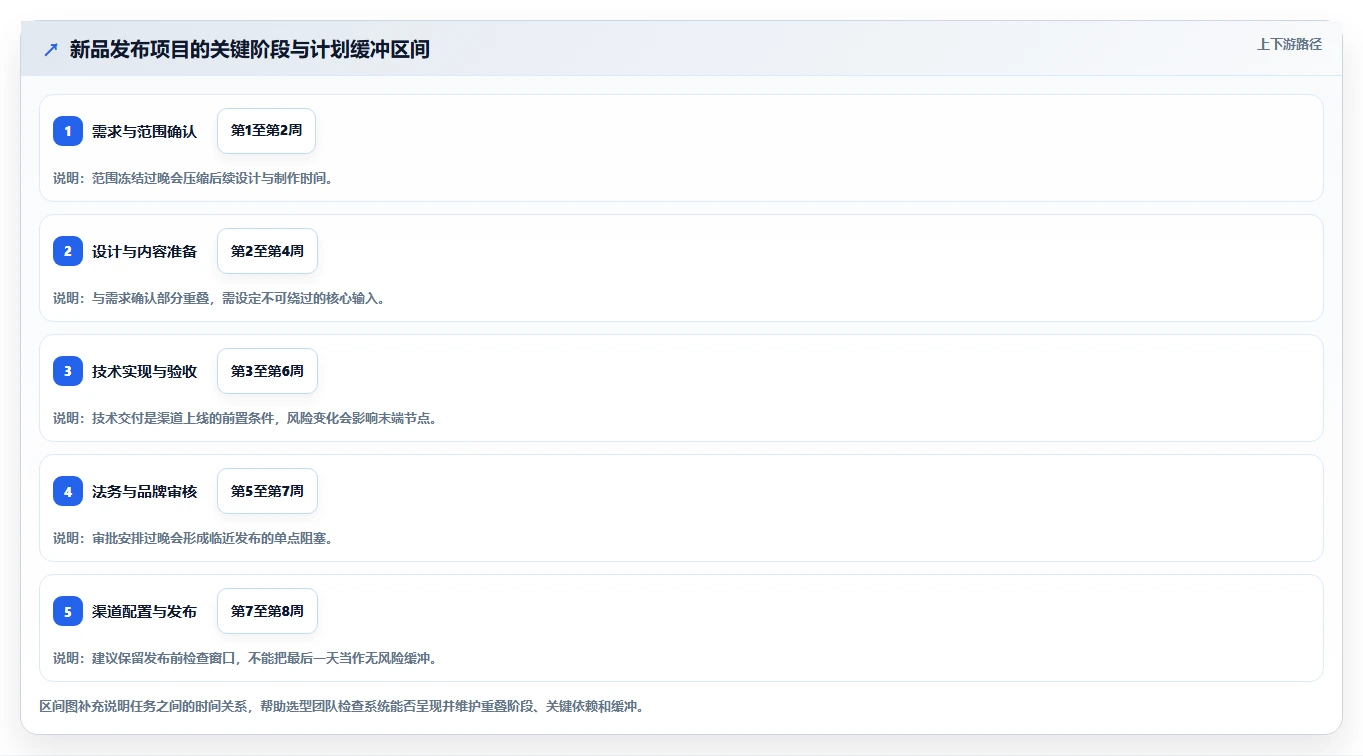The height and width of the screenshot is (756, 1363).
Task: Click the note about 技术交付是渠道上线的前置条件
Action: pyautogui.click(x=245, y=418)
